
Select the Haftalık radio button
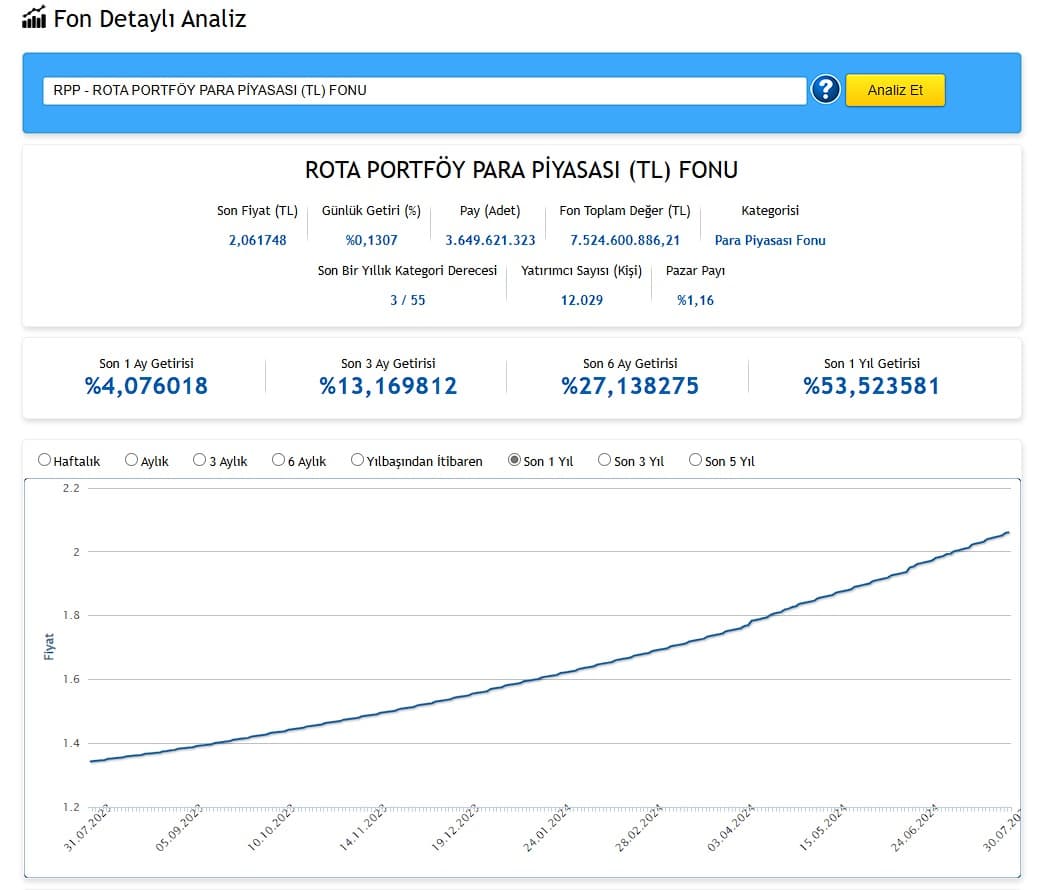pos(45,460)
